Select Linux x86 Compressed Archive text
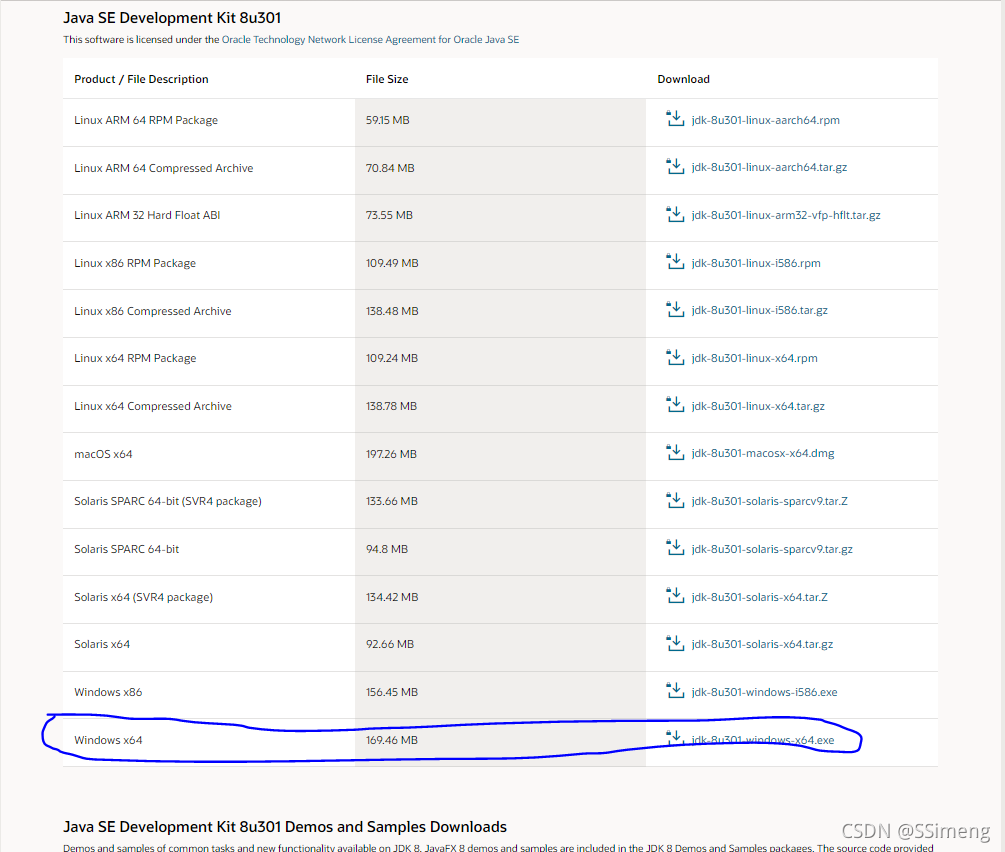This screenshot has height=852, width=1005. 153,312
